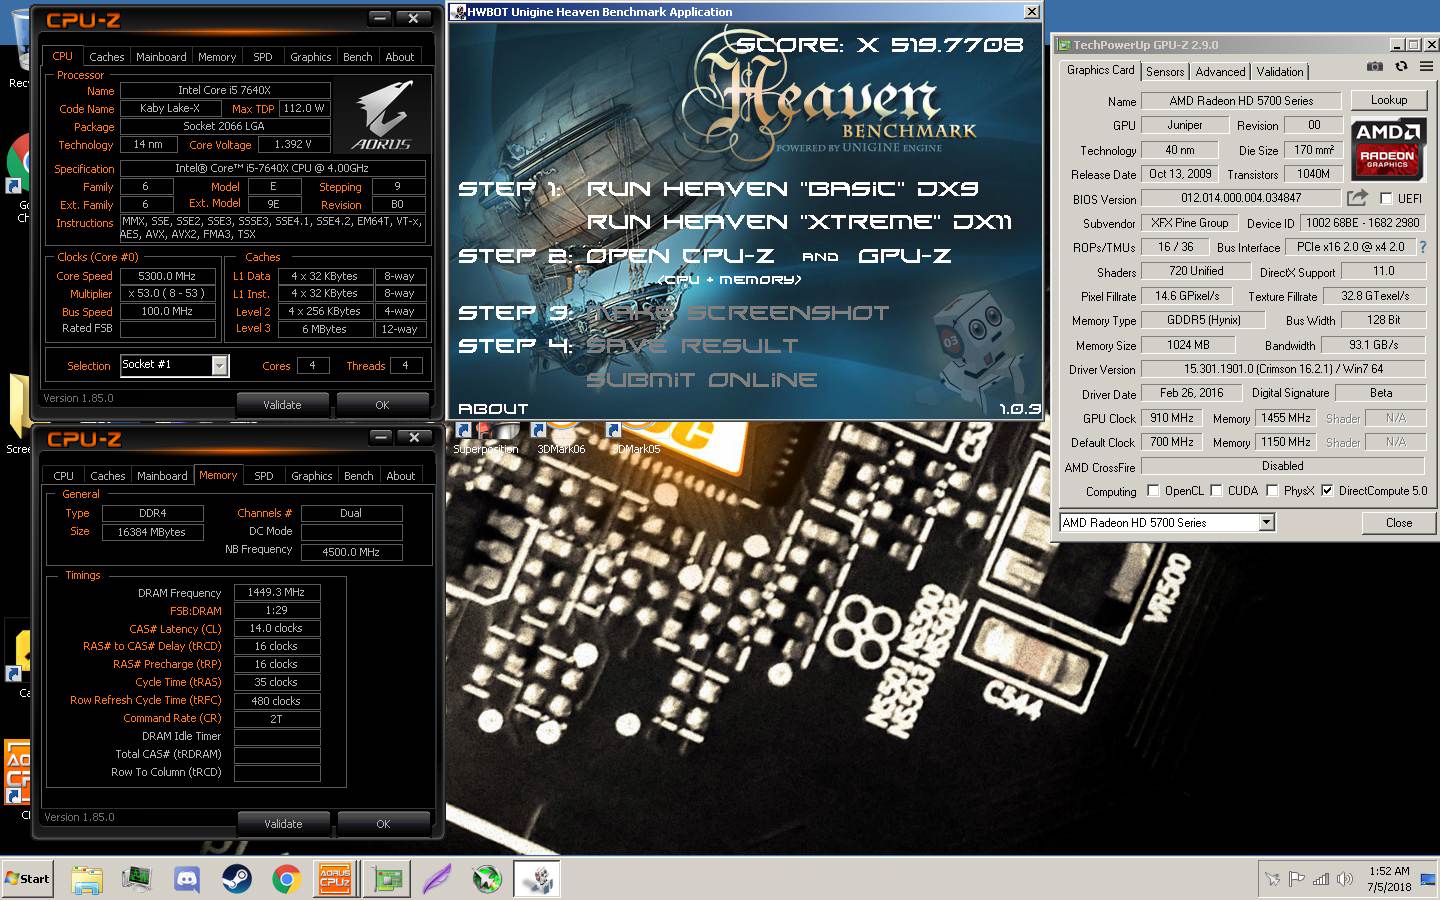Open Discord from the taskbar
The height and width of the screenshot is (900, 1440).
pos(187,879)
